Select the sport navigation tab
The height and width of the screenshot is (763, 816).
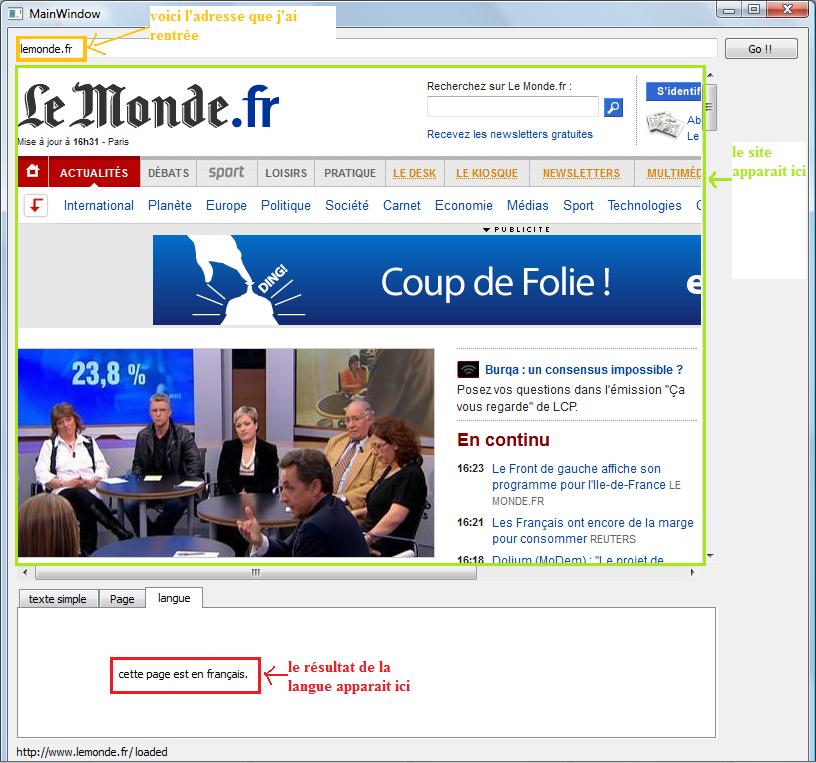click(x=226, y=172)
